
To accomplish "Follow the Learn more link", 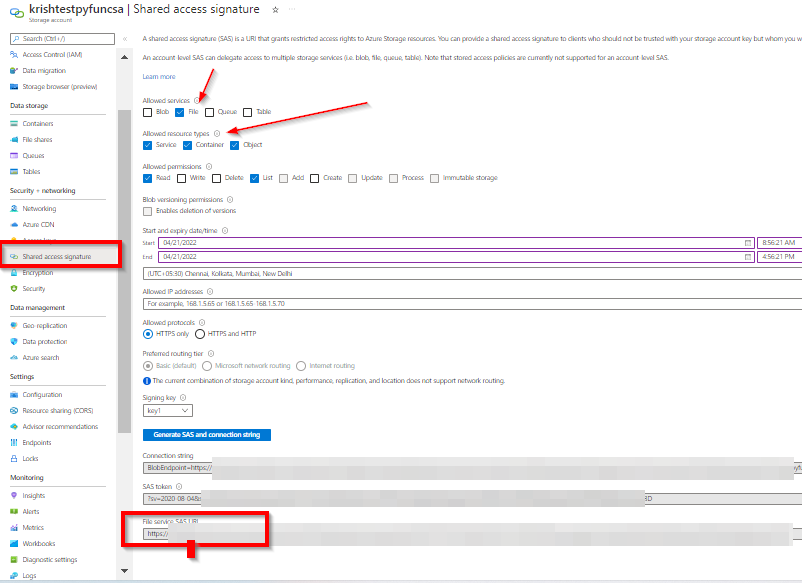I will [x=159, y=77].
